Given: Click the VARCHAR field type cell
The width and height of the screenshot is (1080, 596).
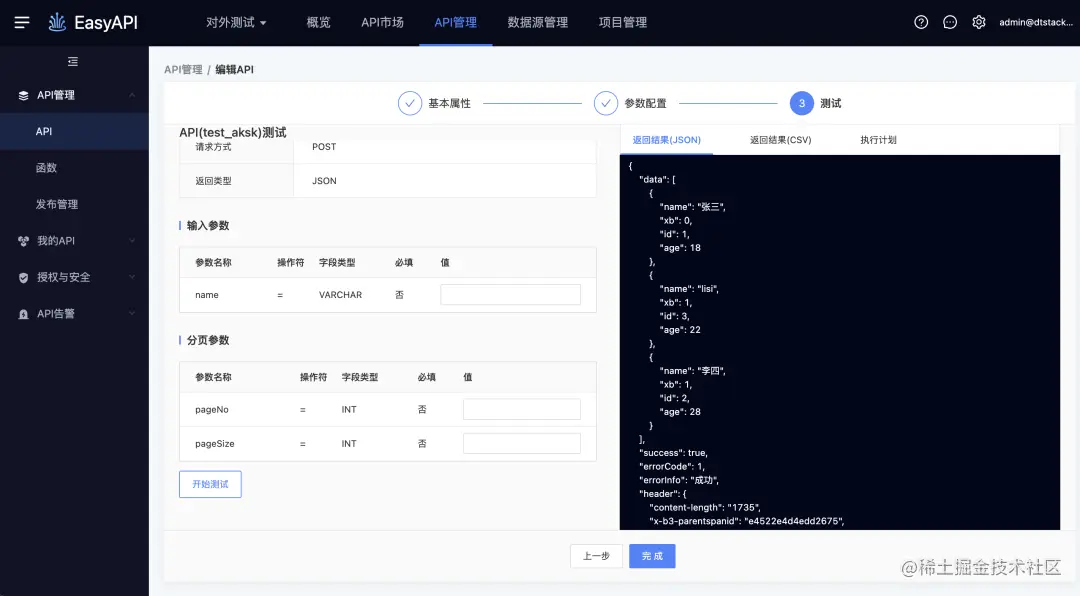Looking at the screenshot, I should [340, 295].
